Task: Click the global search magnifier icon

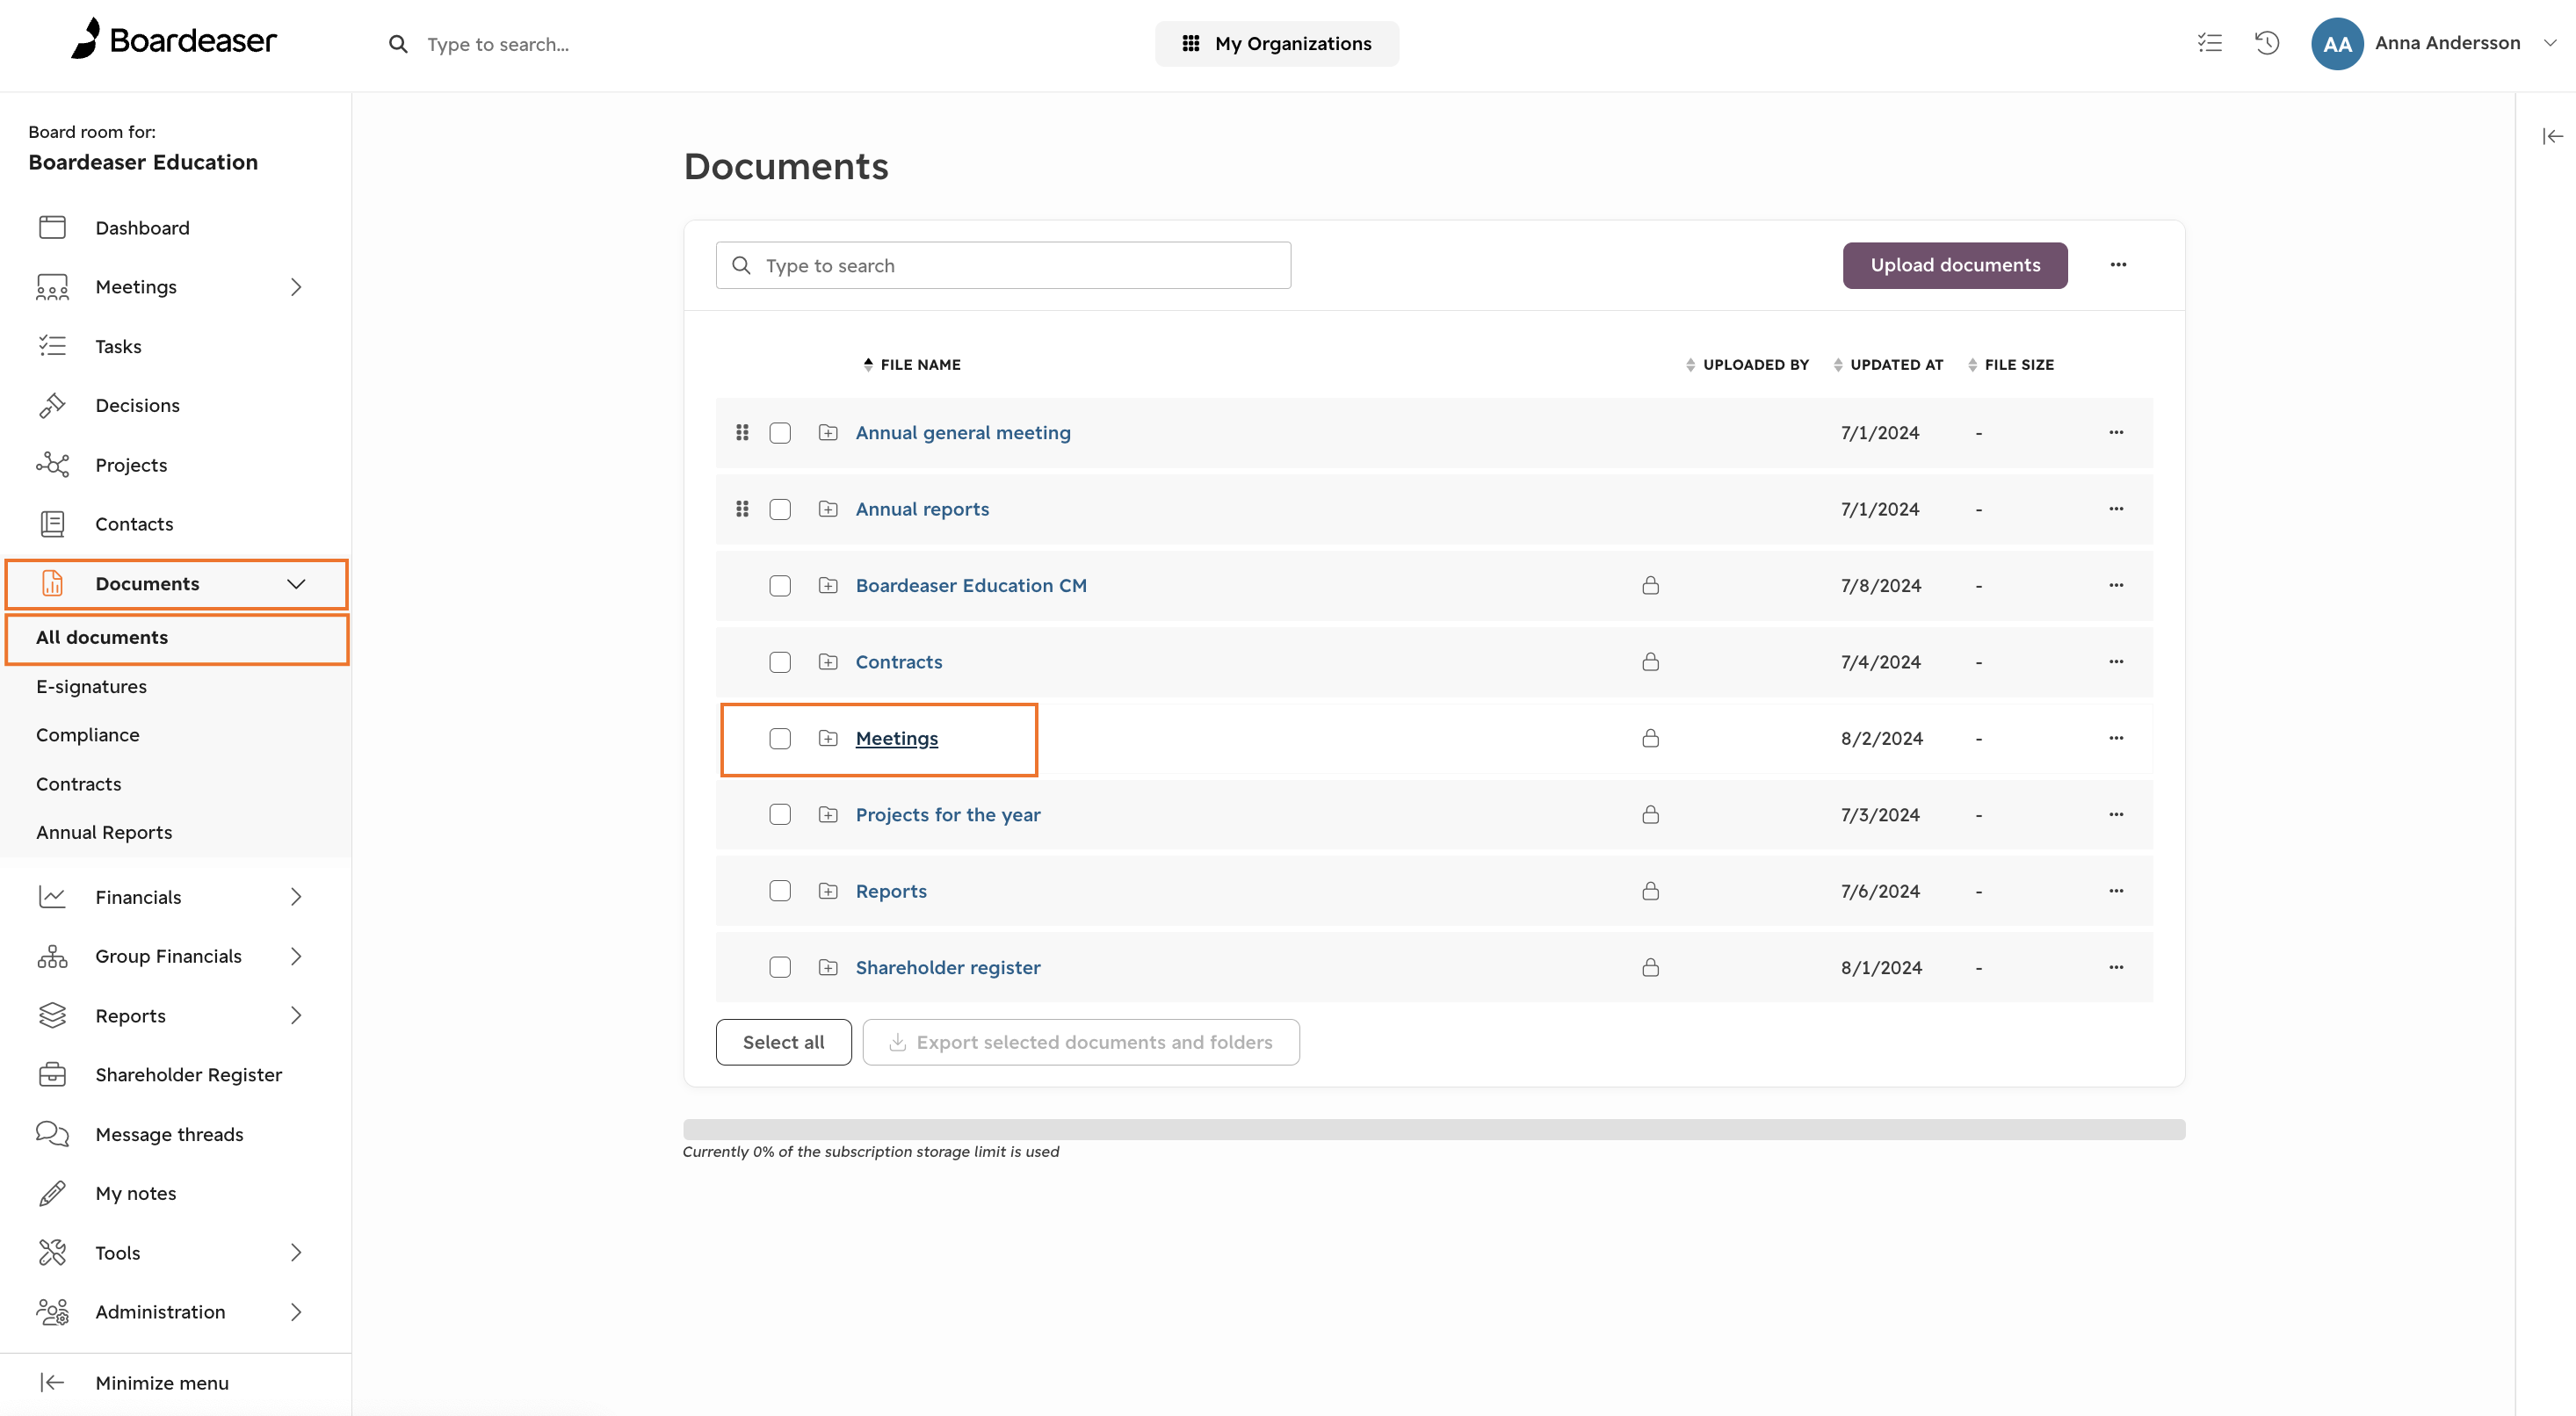Action: click(398, 44)
